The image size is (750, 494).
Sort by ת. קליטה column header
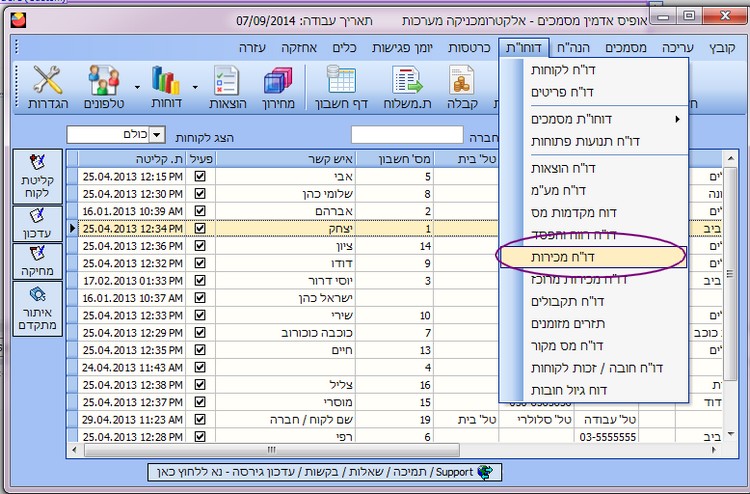(132, 159)
